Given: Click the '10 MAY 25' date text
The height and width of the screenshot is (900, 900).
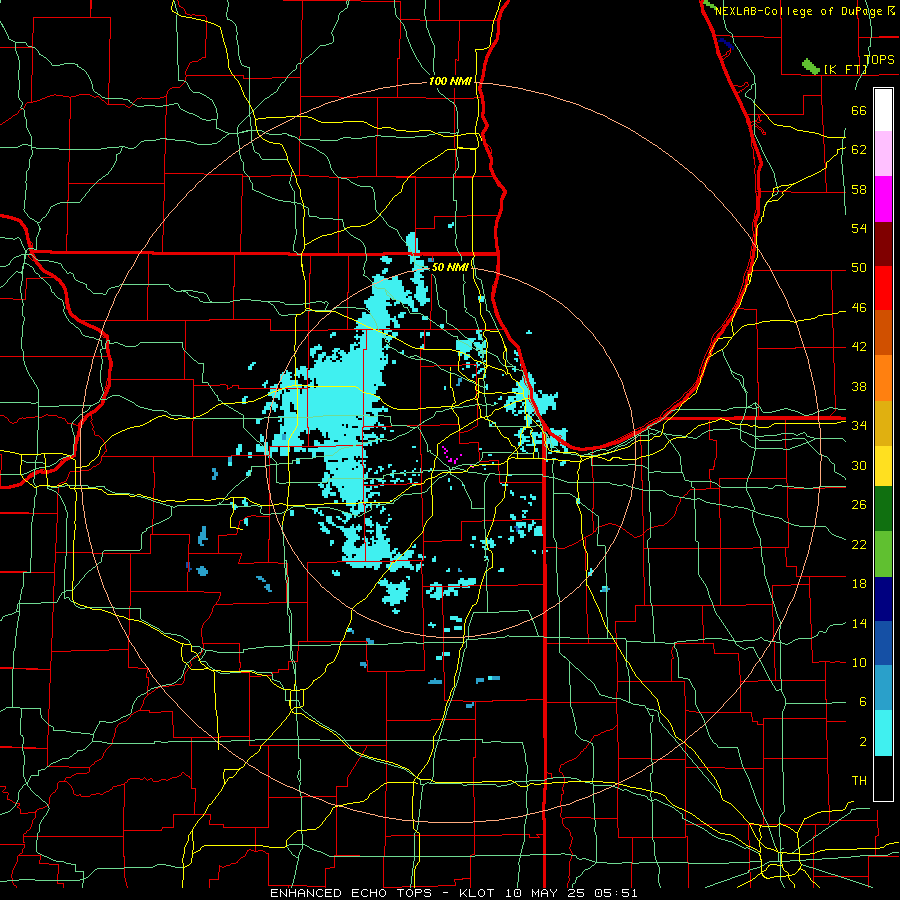Looking at the screenshot, I should coord(547,893).
